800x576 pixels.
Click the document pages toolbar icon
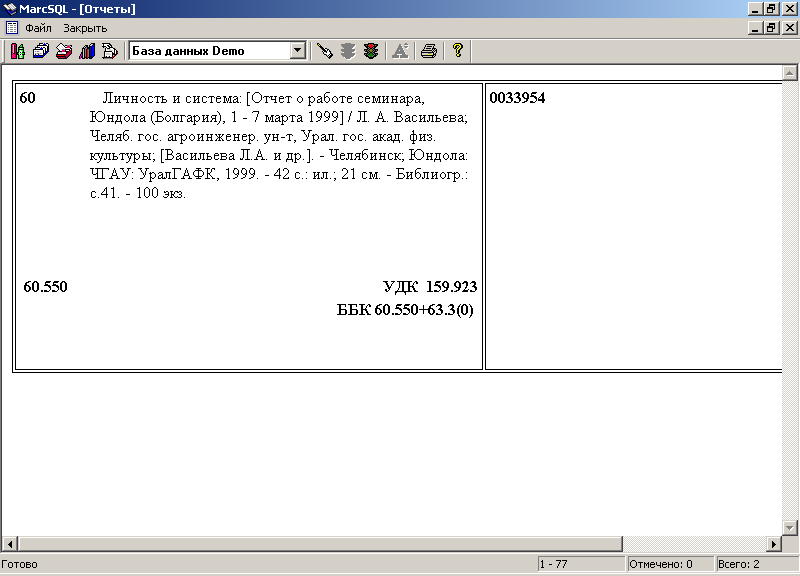pyautogui.click(x=109, y=51)
